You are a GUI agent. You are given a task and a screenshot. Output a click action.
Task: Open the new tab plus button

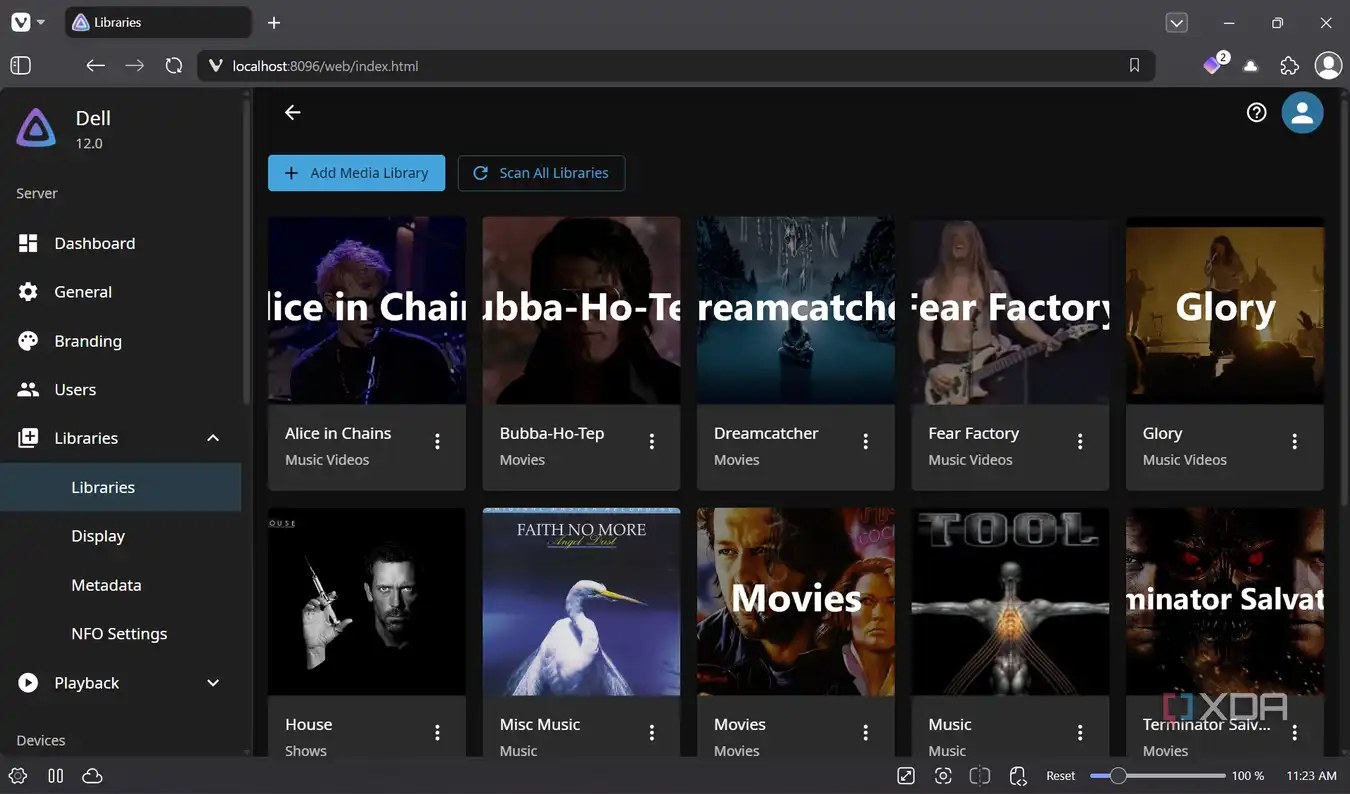tap(274, 22)
